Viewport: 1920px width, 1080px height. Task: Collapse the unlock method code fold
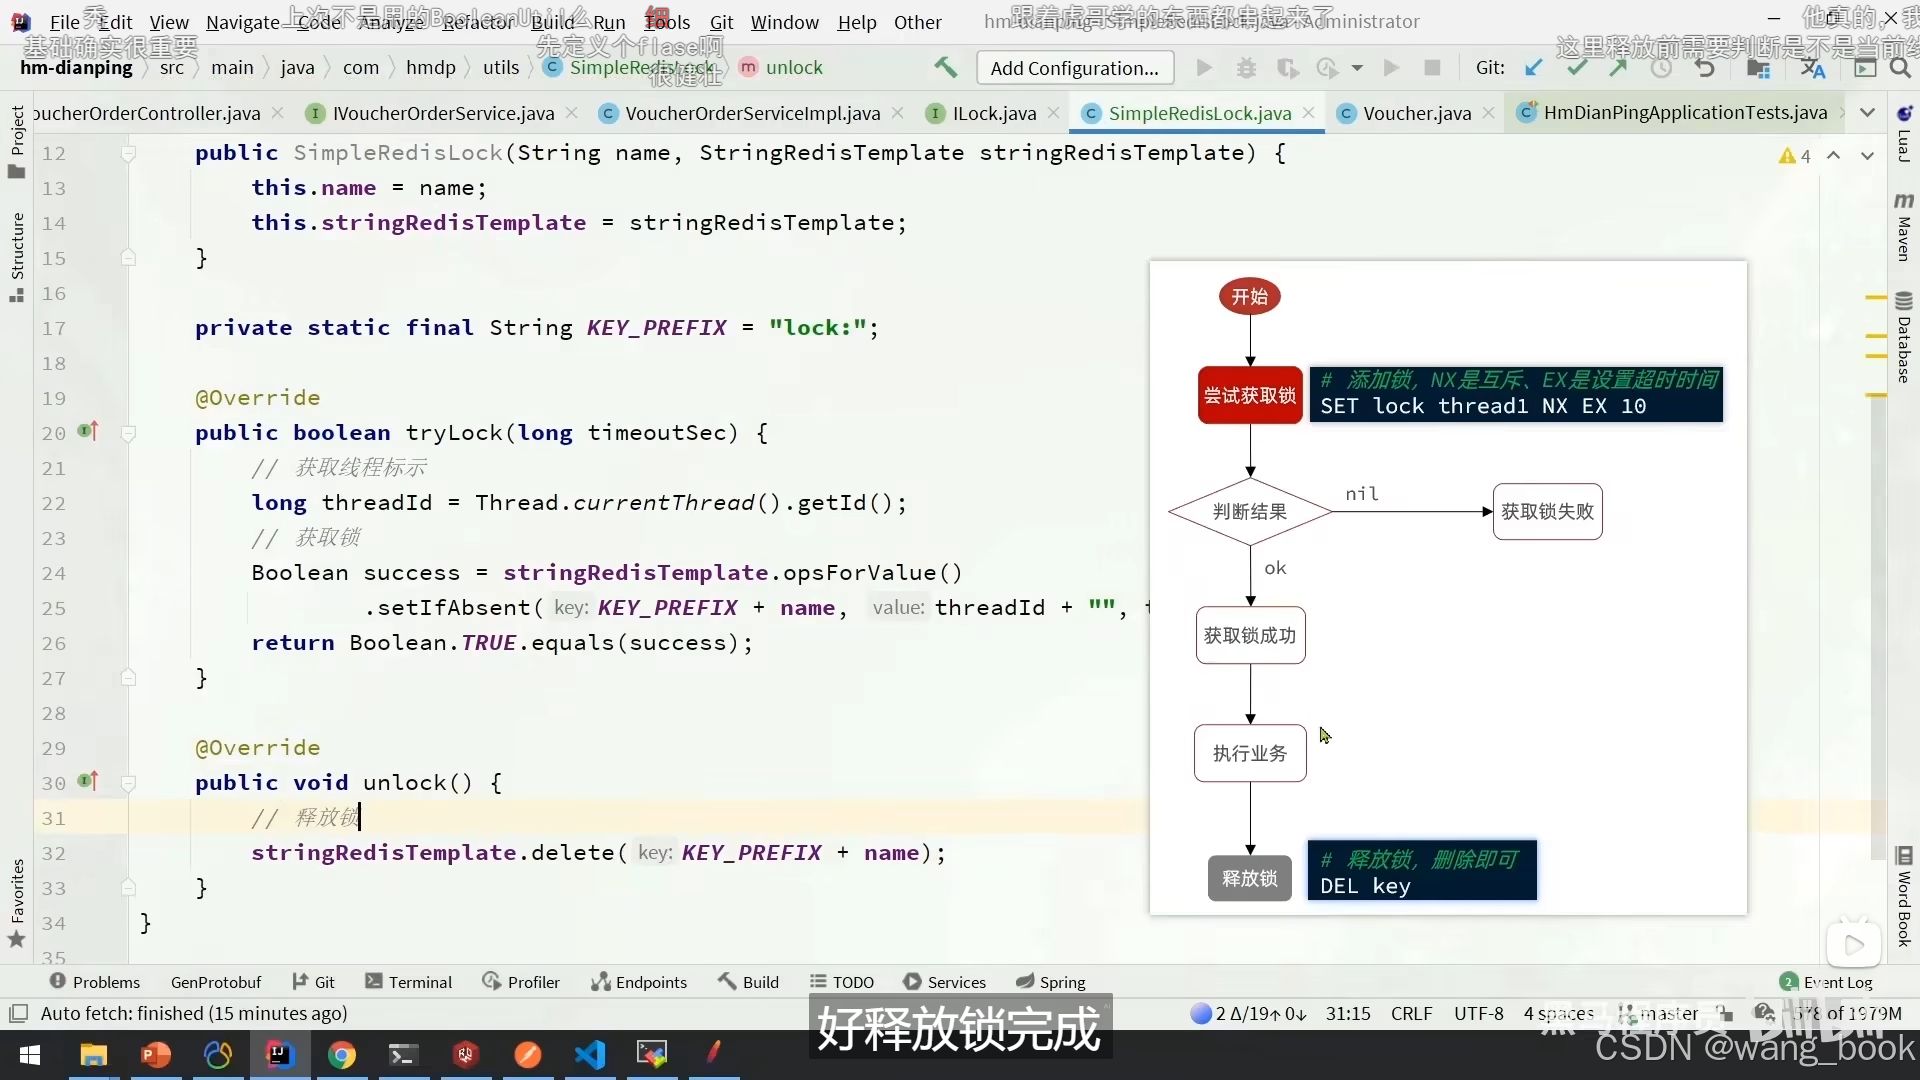click(x=128, y=783)
